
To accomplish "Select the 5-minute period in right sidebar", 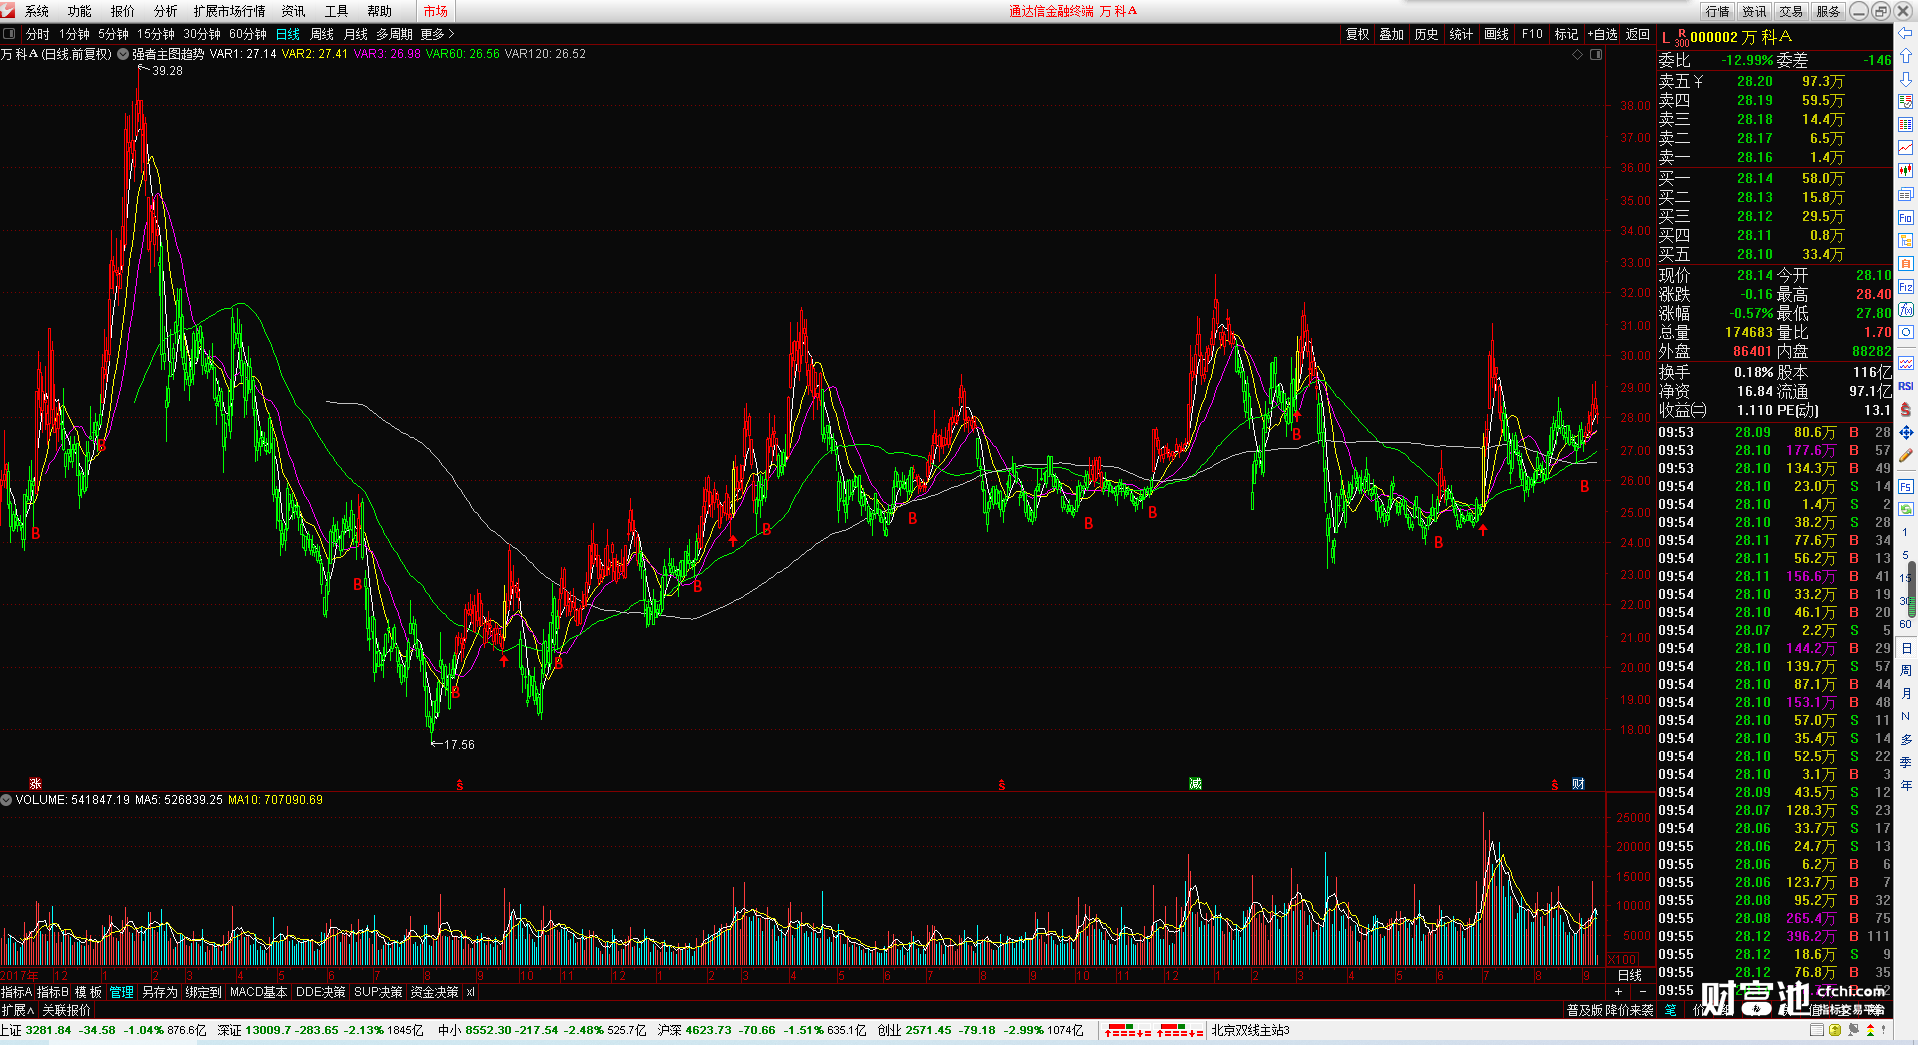I will [1905, 555].
